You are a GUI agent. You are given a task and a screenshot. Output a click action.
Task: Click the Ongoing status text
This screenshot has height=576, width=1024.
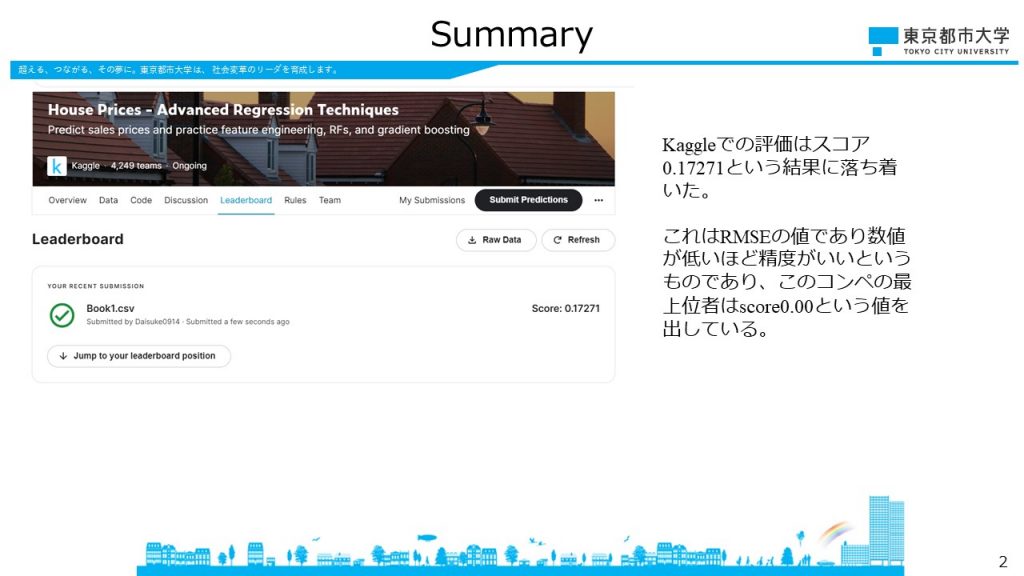[x=189, y=166]
